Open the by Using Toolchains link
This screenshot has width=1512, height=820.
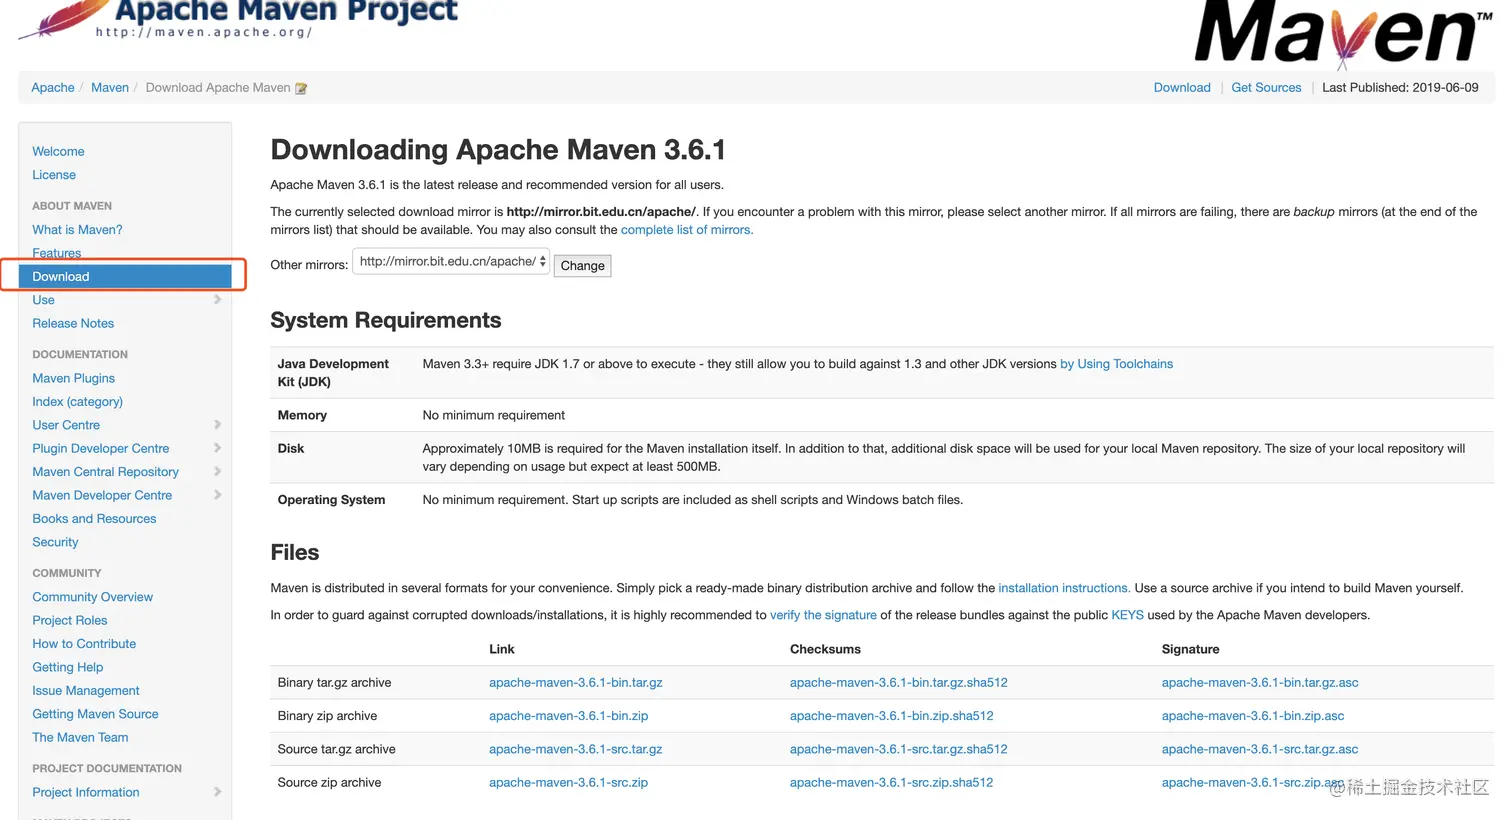pos(1116,364)
